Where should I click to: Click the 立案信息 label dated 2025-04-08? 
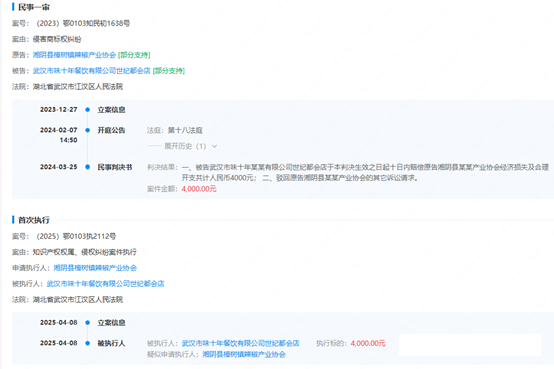(x=111, y=322)
